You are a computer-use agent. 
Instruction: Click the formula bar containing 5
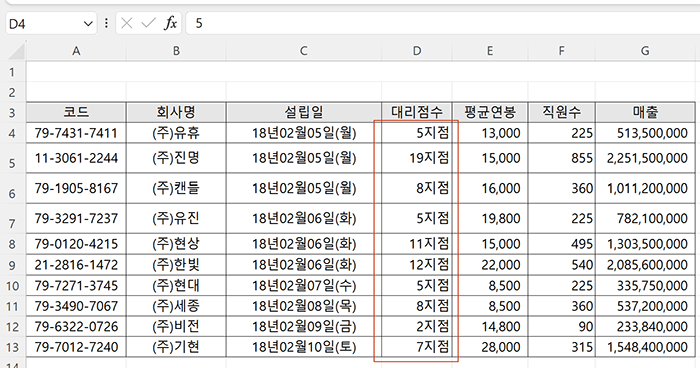(x=443, y=23)
